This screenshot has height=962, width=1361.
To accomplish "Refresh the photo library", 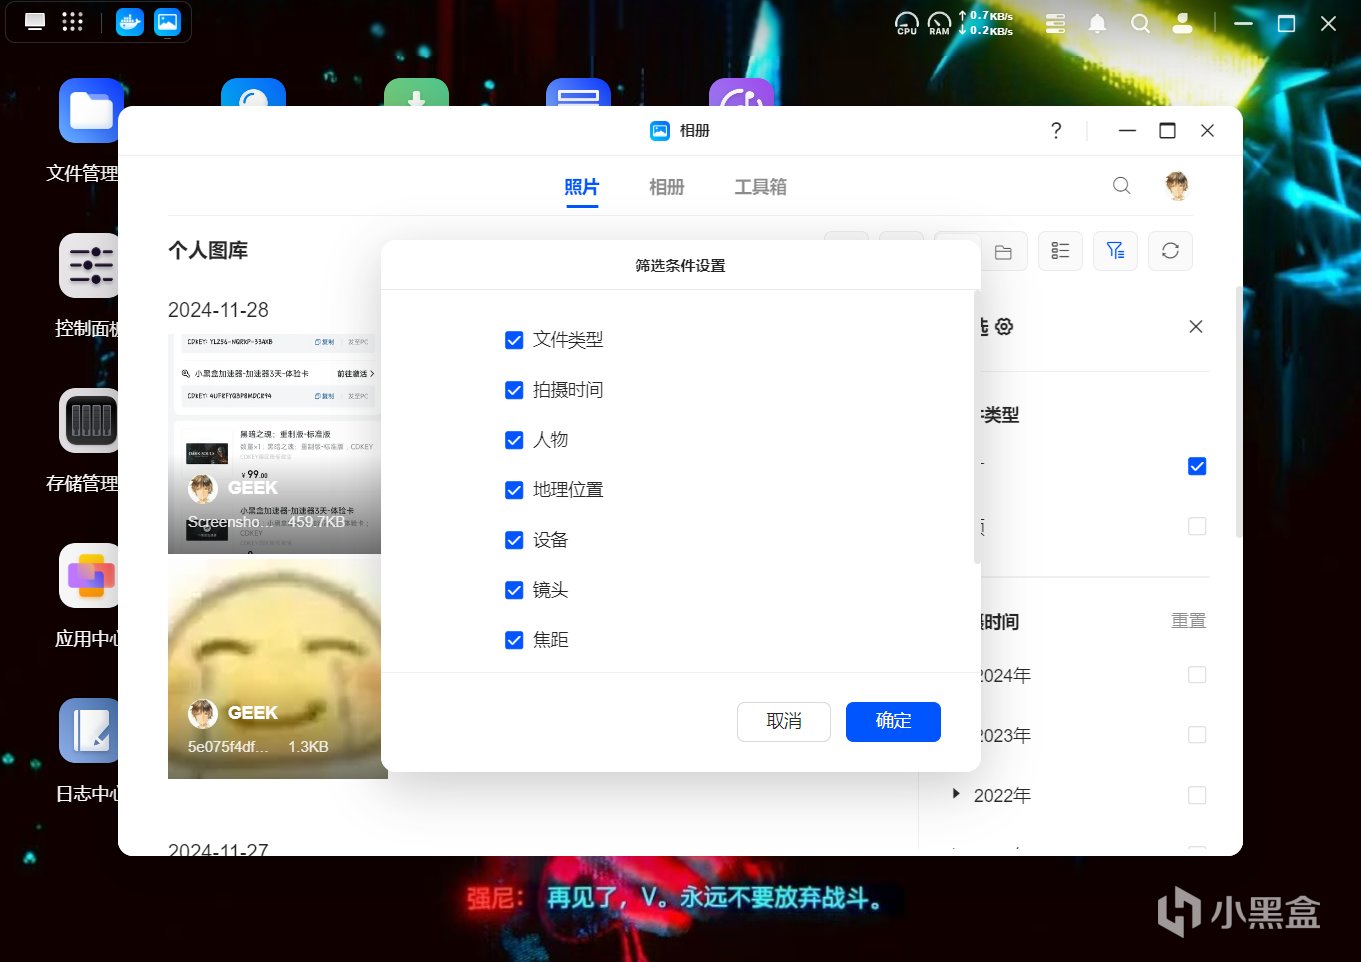I will point(1171,251).
